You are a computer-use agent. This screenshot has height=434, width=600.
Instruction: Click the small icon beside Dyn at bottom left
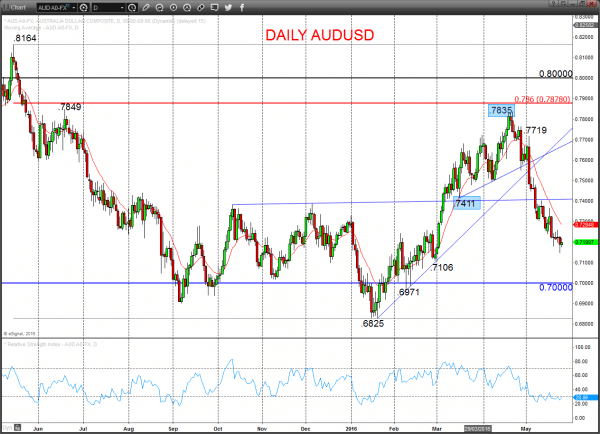tap(18, 427)
